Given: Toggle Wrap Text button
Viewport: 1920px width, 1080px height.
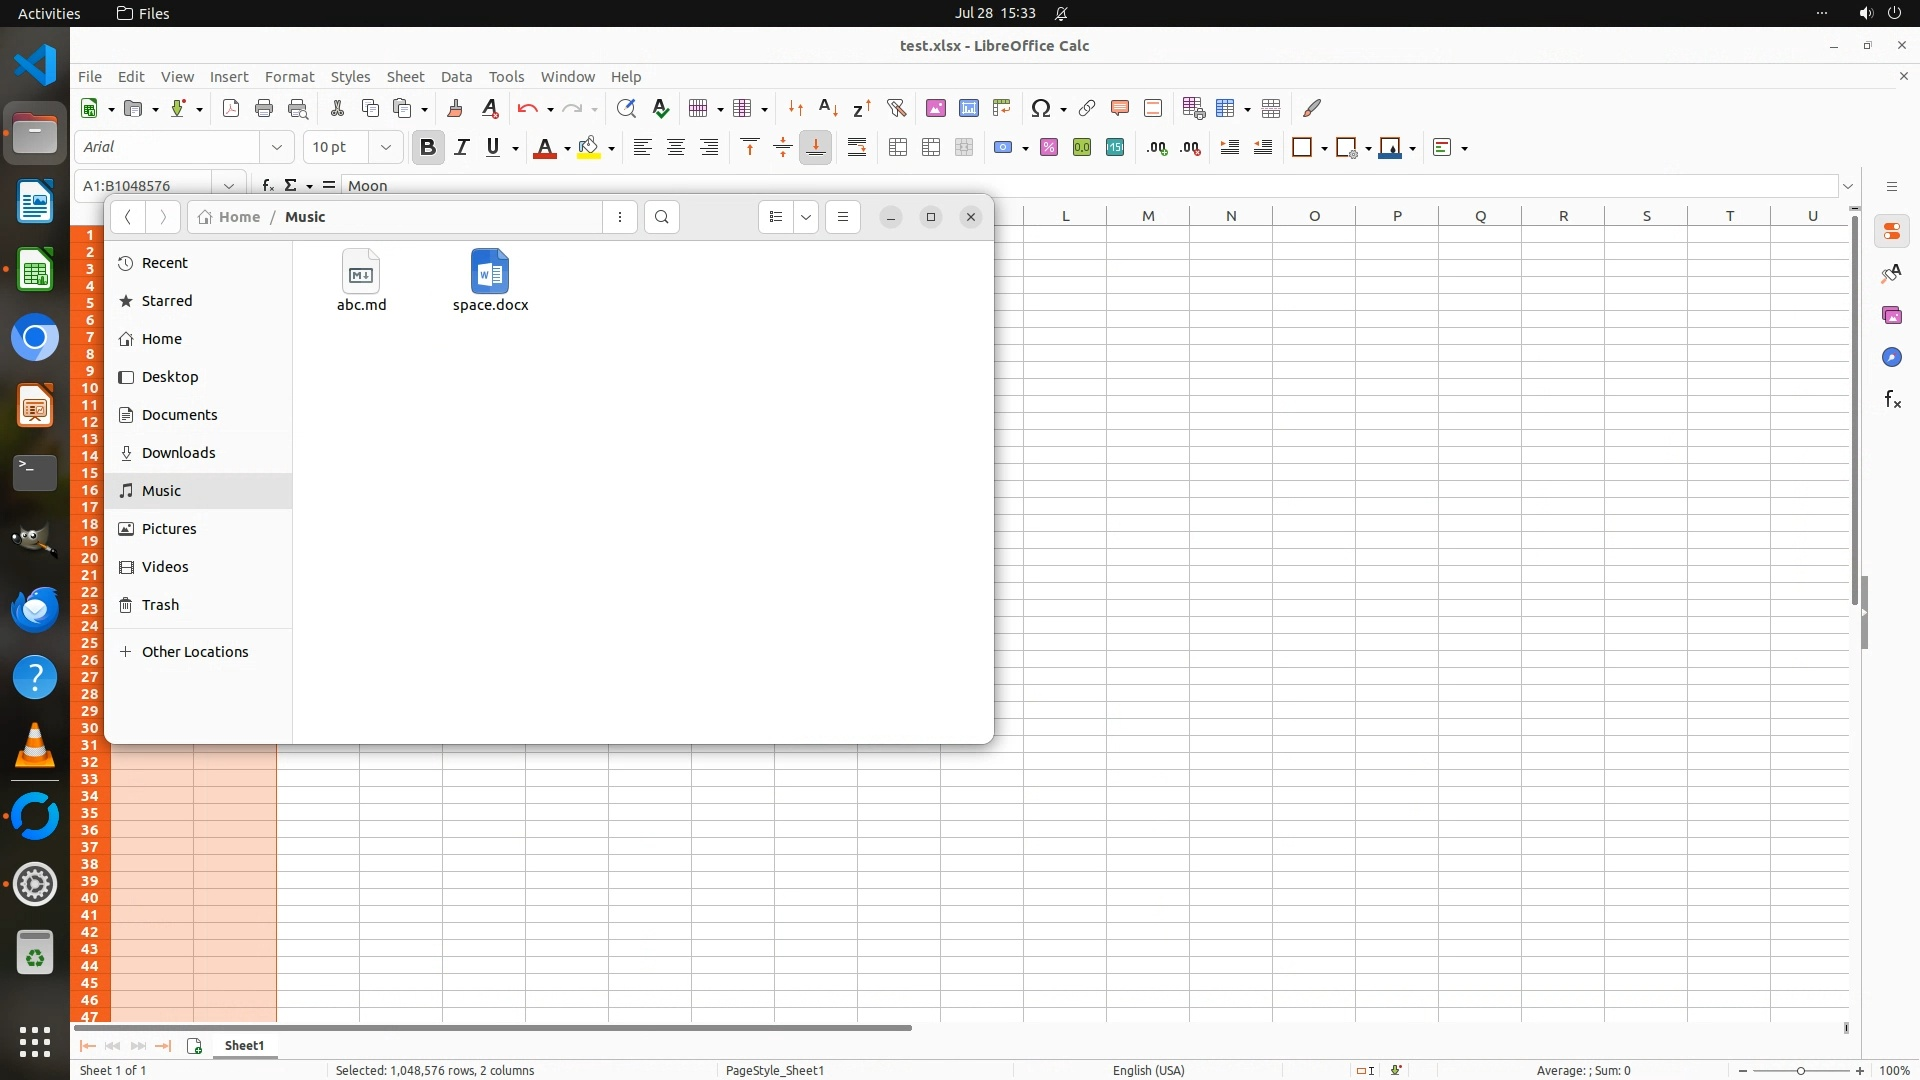Looking at the screenshot, I should [x=857, y=147].
